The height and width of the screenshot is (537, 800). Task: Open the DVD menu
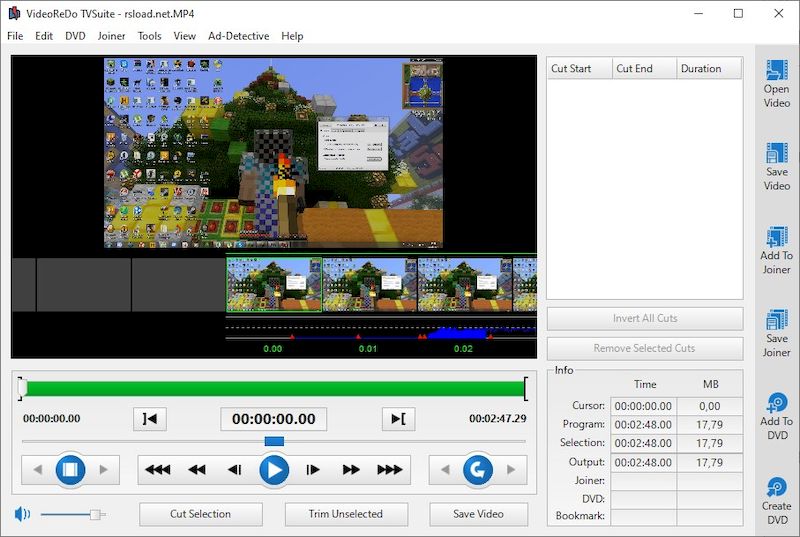75,36
